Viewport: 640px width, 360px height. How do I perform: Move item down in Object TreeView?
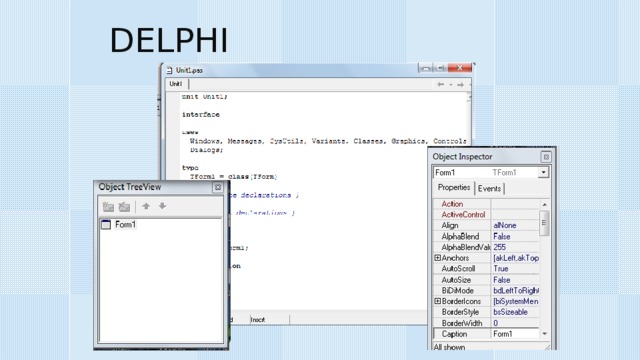pyautogui.click(x=162, y=206)
